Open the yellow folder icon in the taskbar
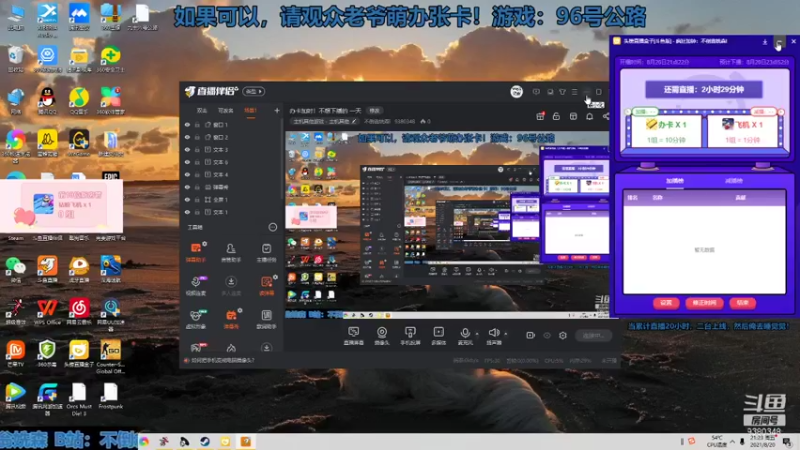 tap(225, 442)
